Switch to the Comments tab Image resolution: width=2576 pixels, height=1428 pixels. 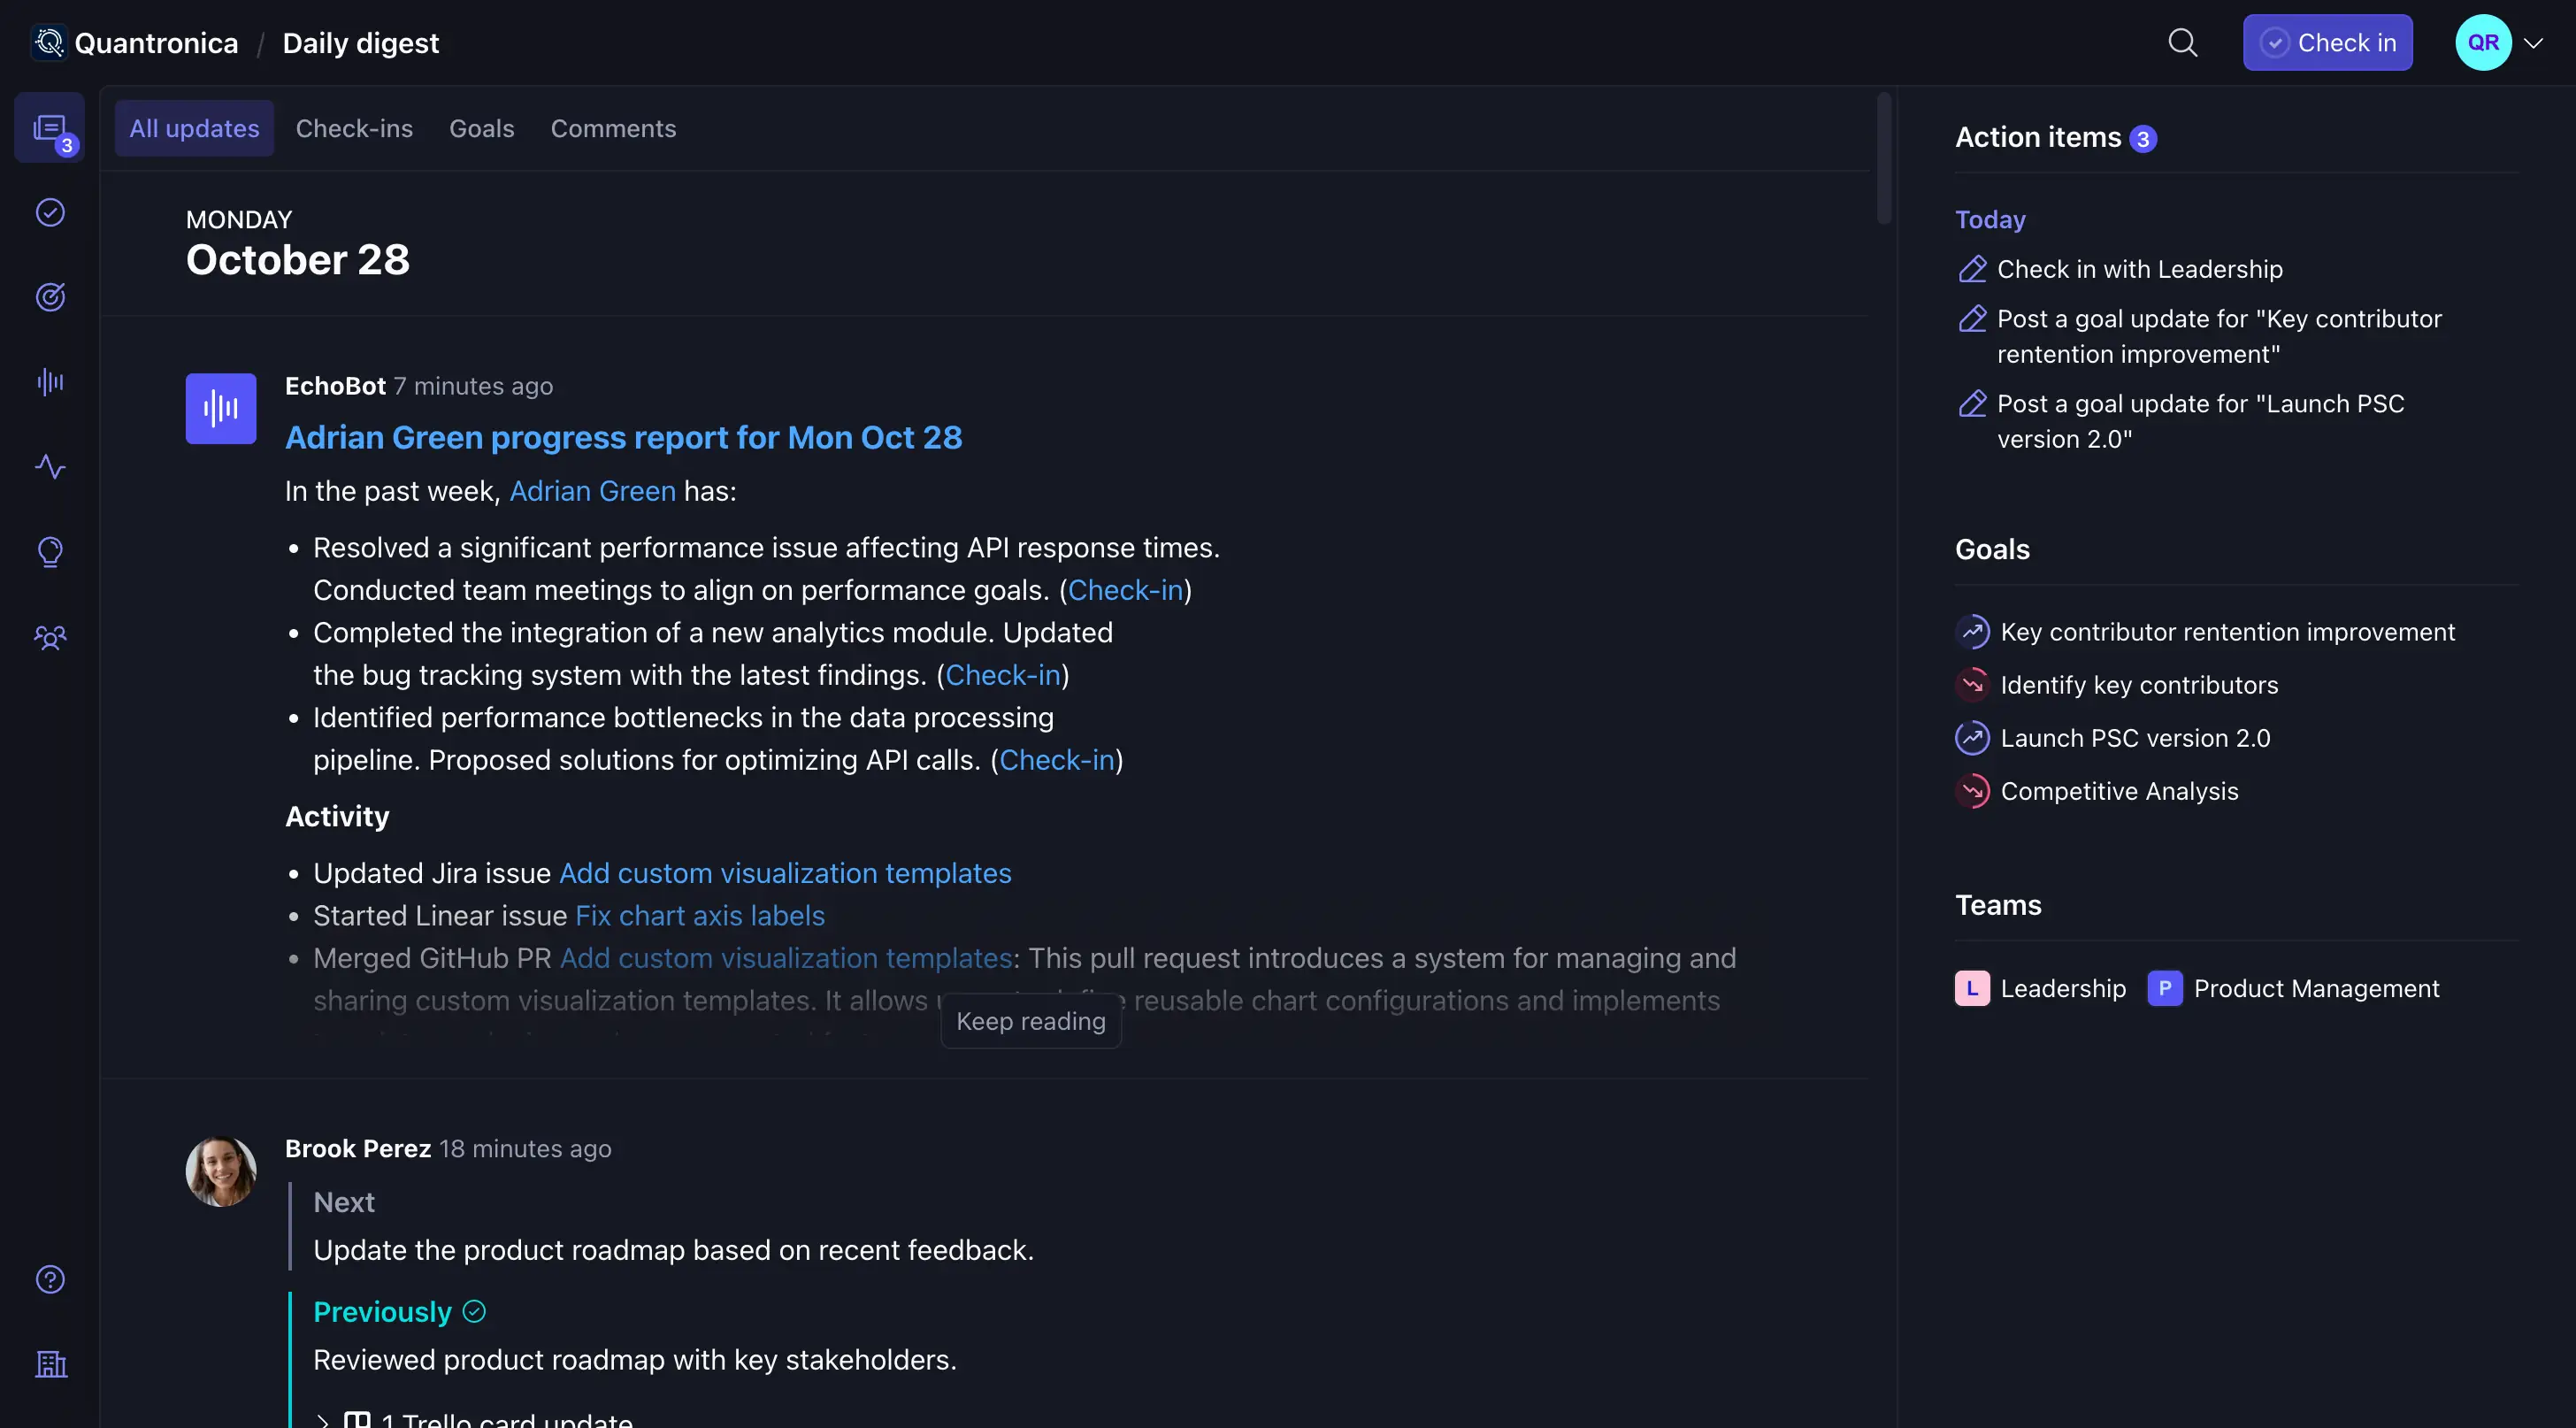[613, 129]
